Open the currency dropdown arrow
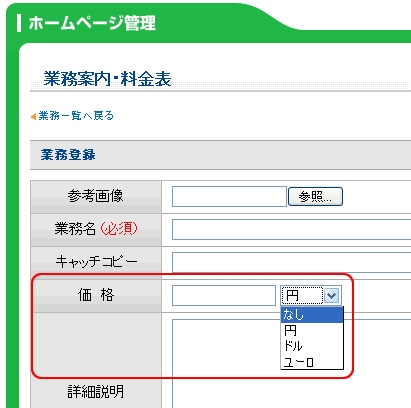411x408 pixels. pos(332,295)
